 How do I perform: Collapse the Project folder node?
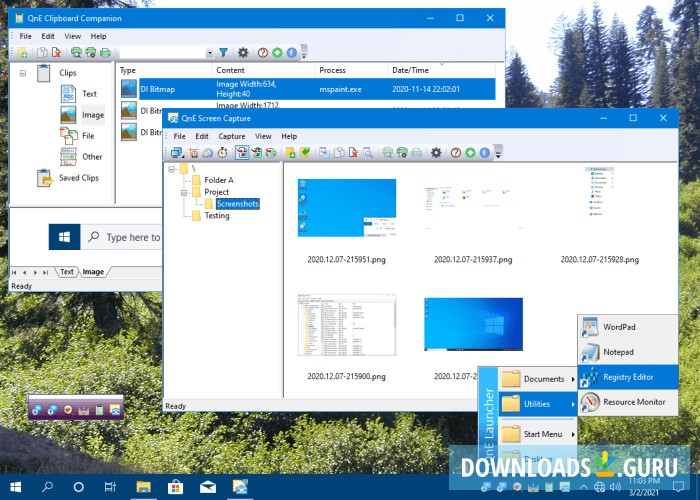[184, 192]
